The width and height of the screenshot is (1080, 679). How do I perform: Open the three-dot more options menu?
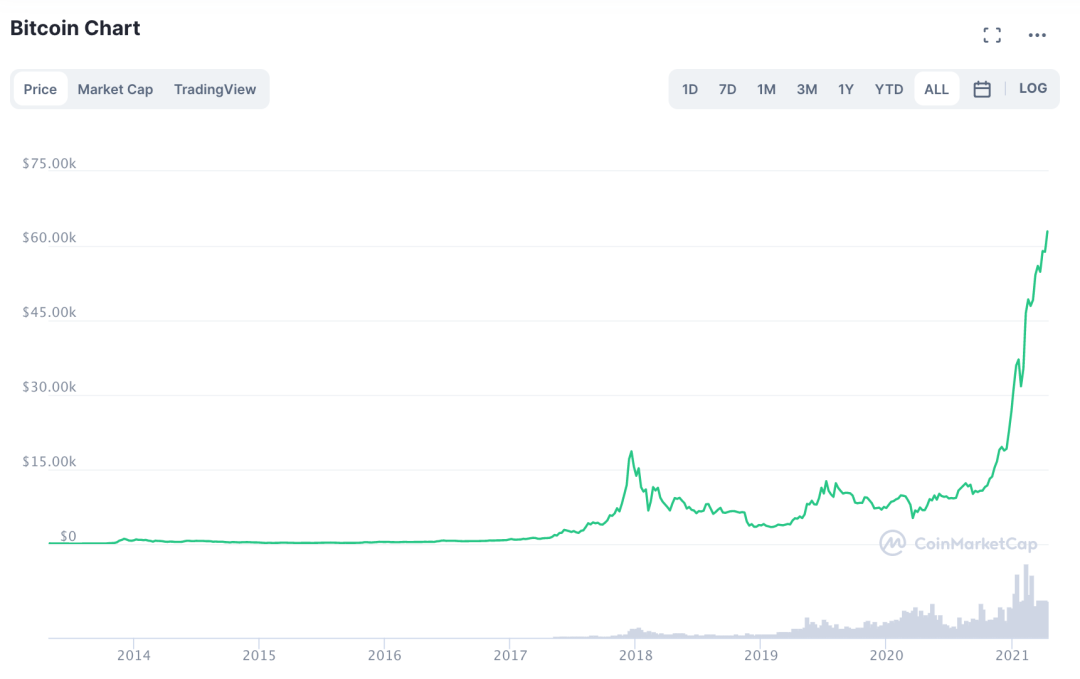1037,36
